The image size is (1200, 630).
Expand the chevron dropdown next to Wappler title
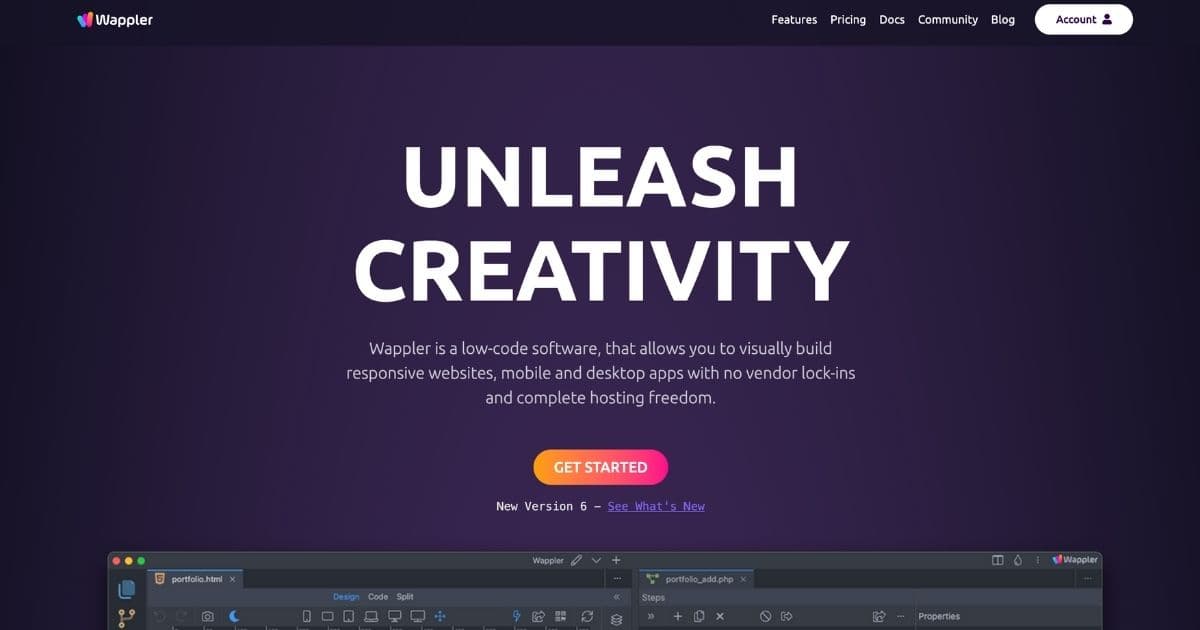pos(596,561)
